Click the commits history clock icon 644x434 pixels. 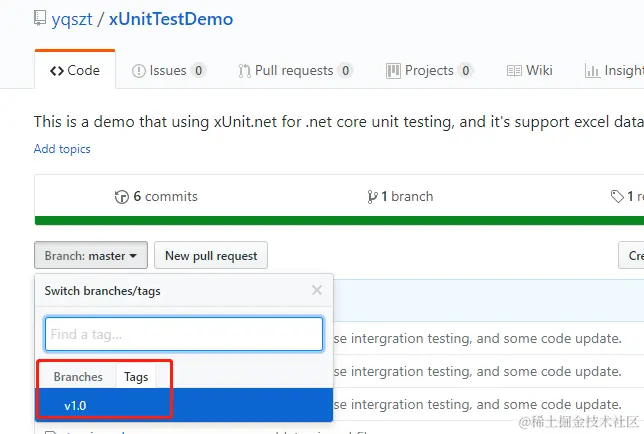pyautogui.click(x=122, y=197)
